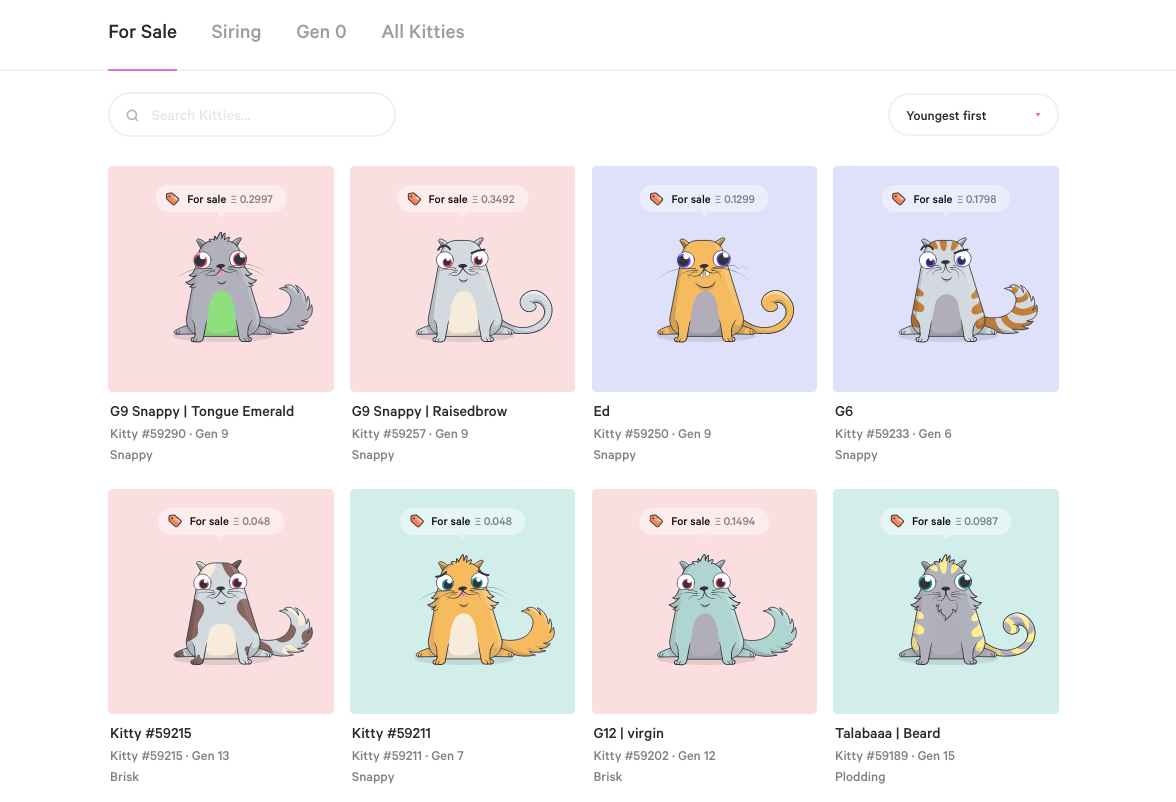The image size is (1176, 802).
Task: Open the teal G12 virgin cat image
Action: (704, 602)
